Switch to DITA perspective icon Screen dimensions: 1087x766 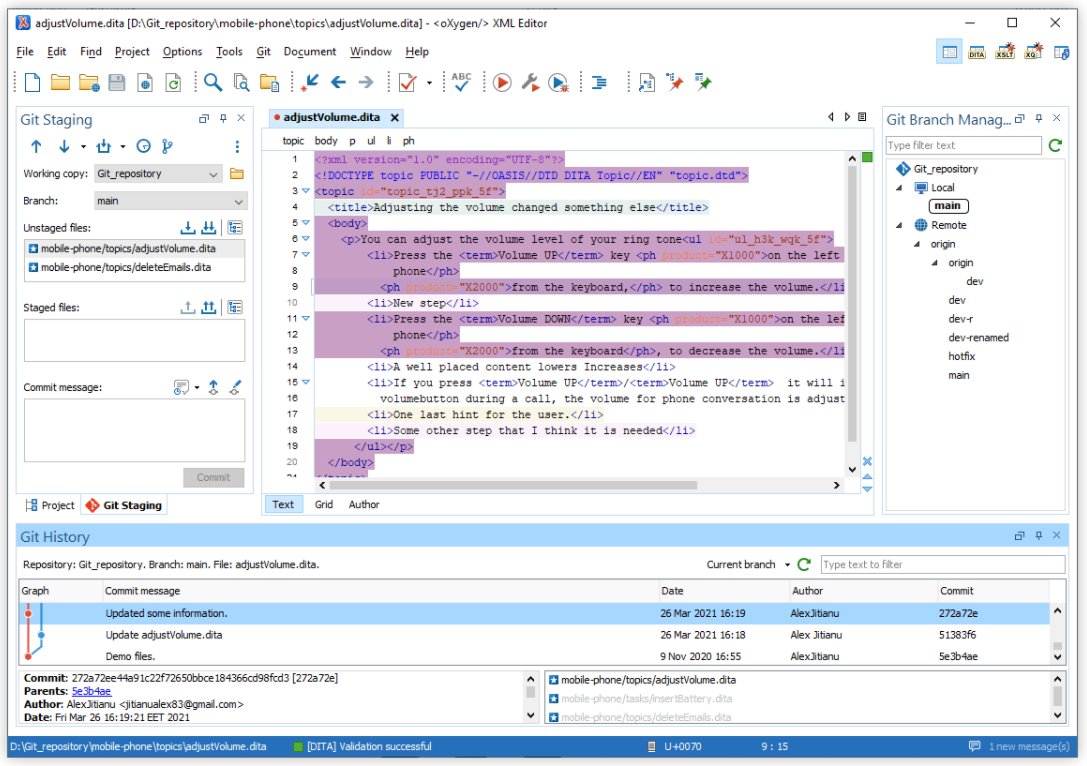point(977,52)
